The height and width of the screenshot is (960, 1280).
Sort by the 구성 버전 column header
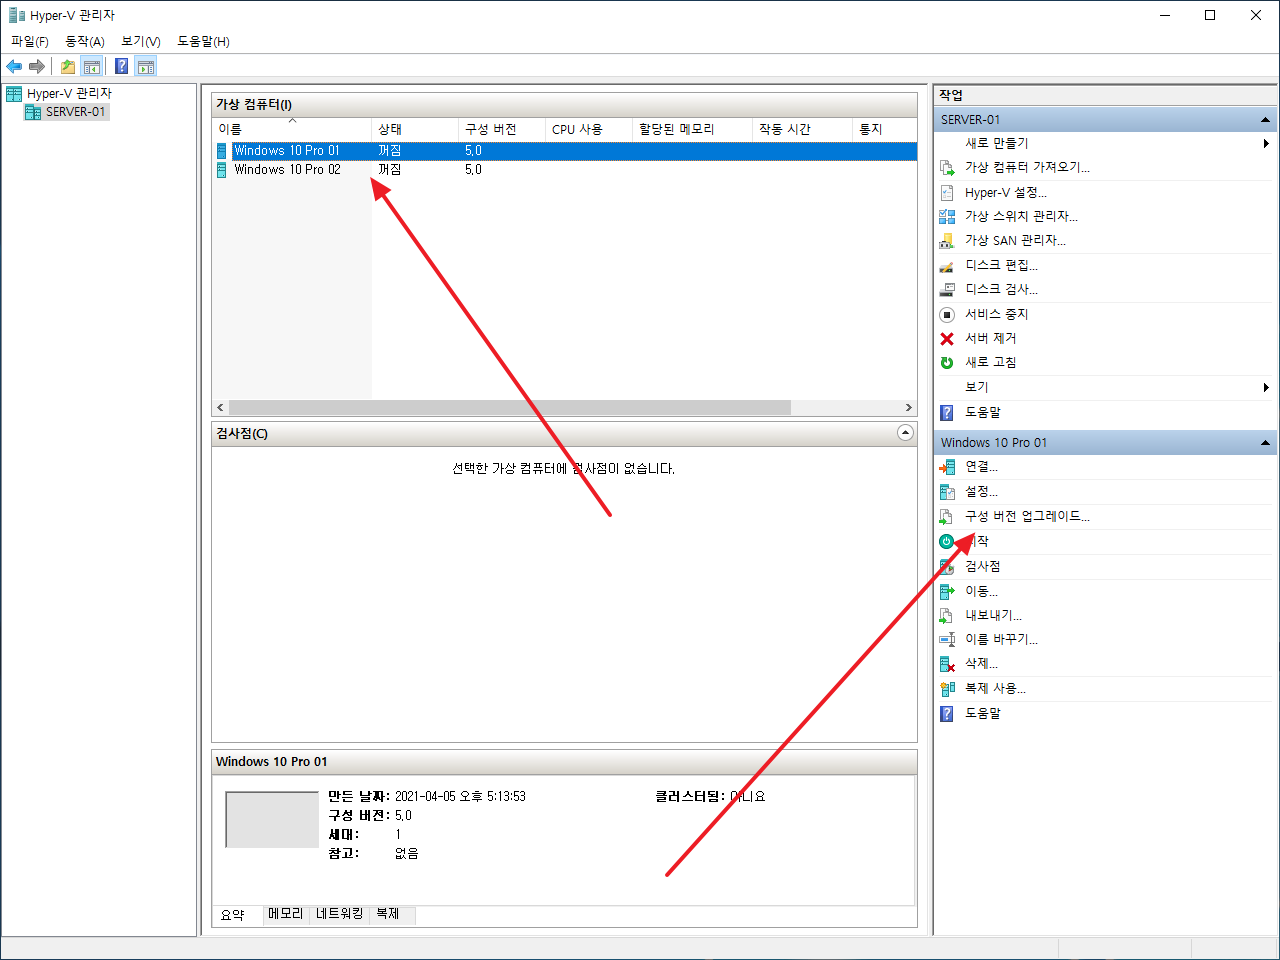coord(501,129)
